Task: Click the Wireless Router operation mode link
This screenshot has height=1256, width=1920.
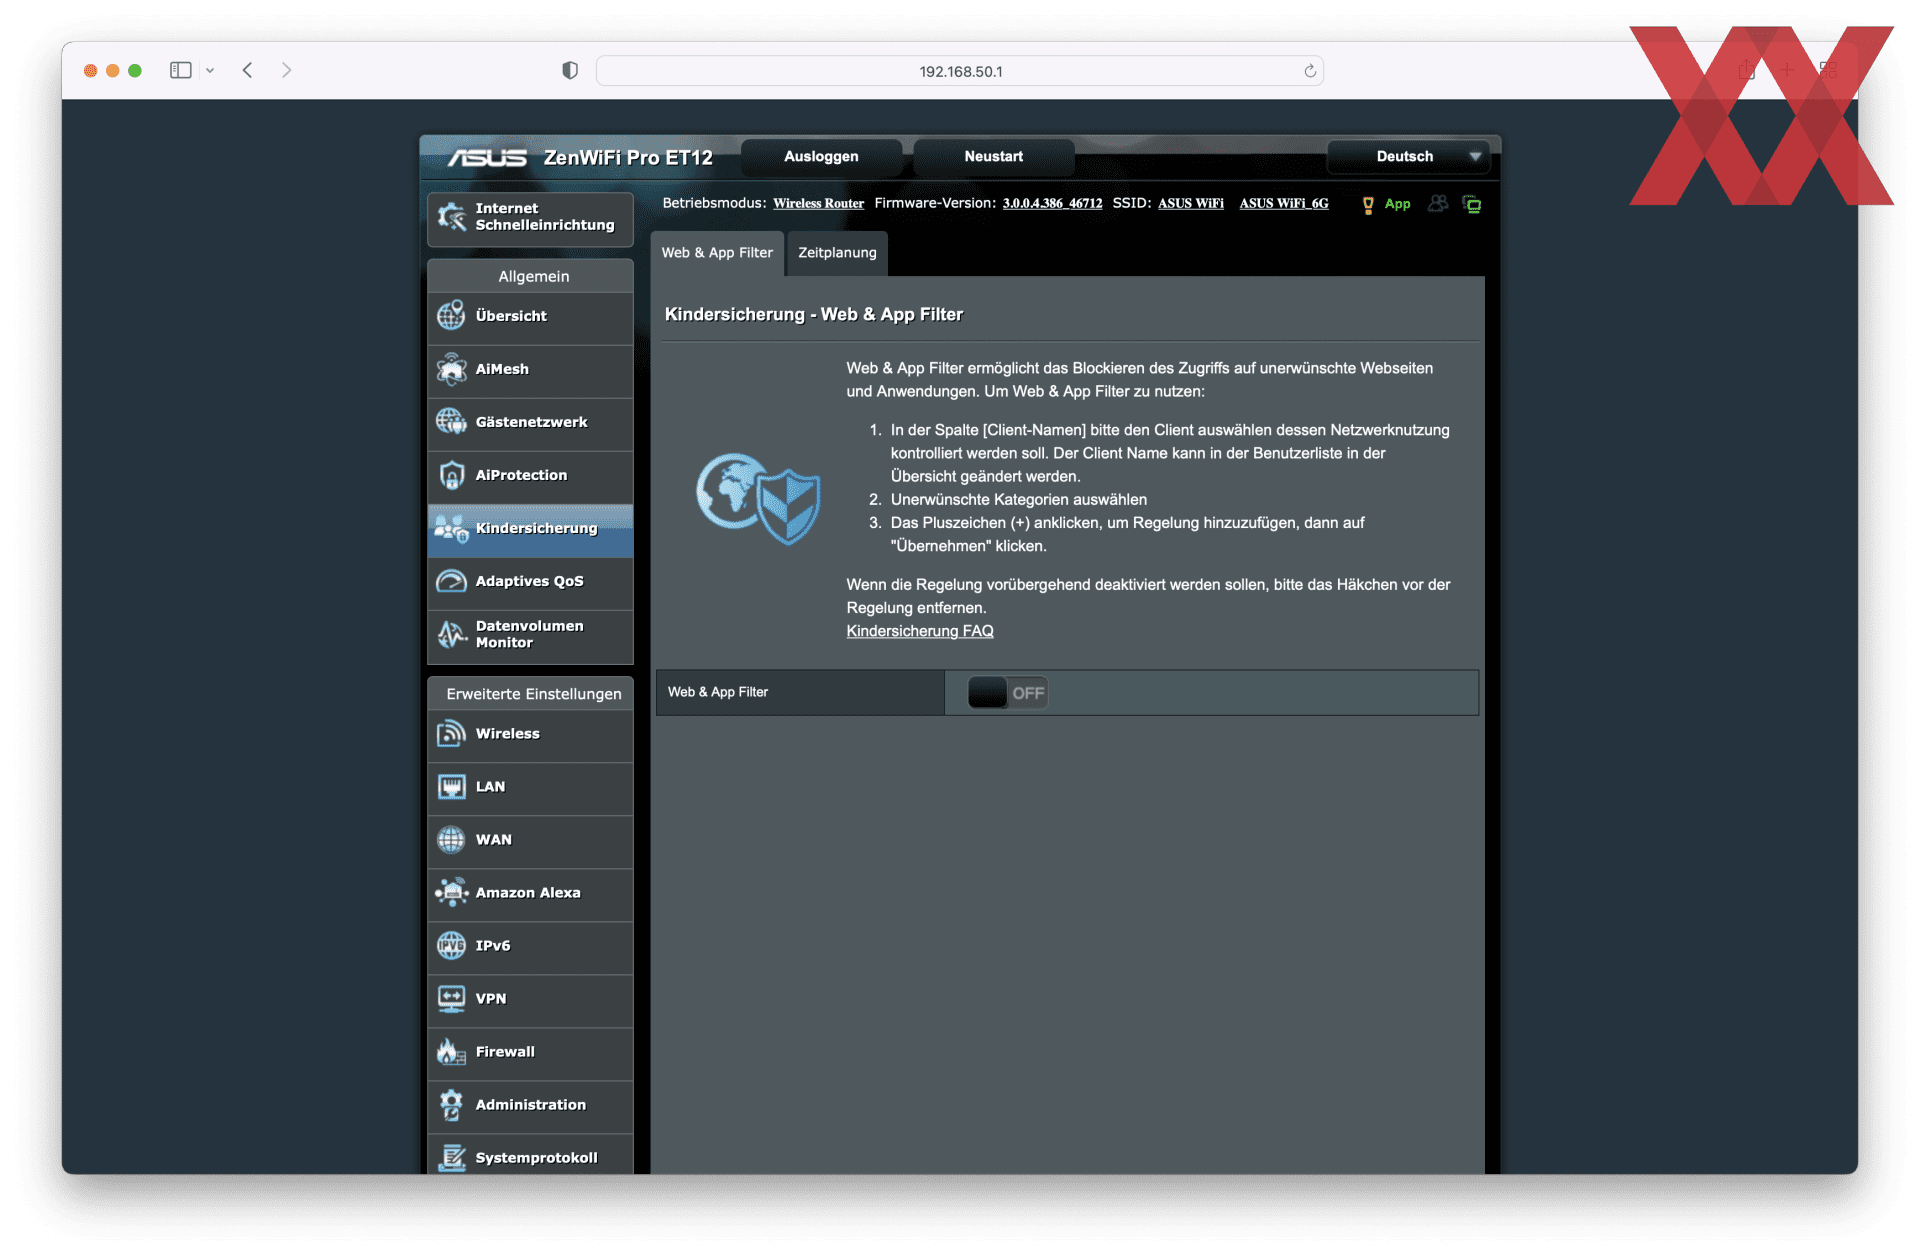Action: (818, 203)
